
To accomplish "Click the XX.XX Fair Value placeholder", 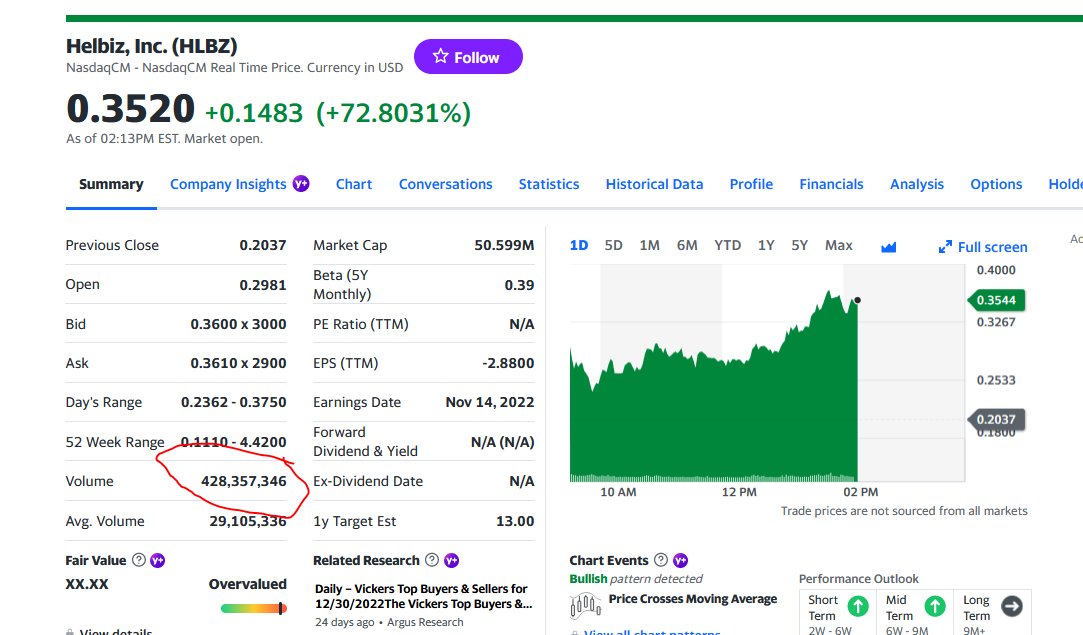I will click(87, 585).
